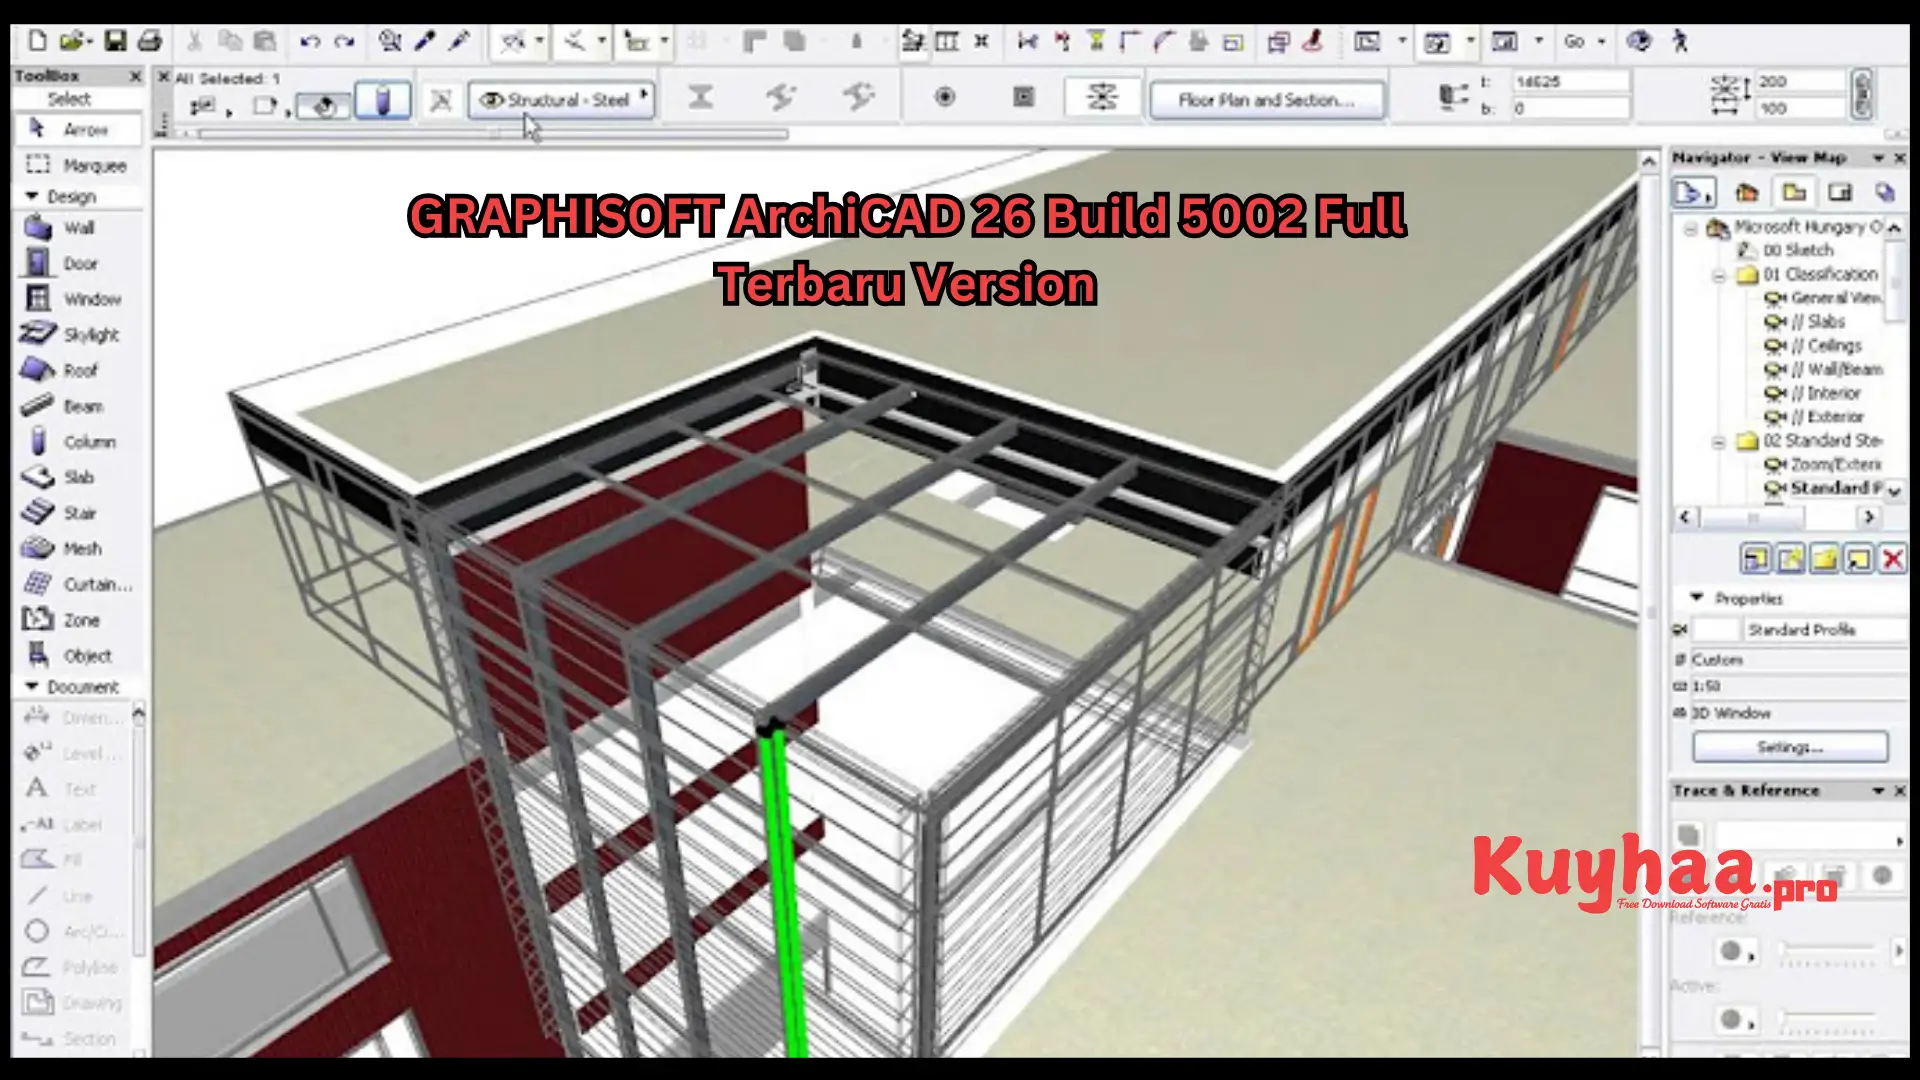The image size is (1920, 1080).
Task: Choose the Slab tool
Action: pos(78,478)
